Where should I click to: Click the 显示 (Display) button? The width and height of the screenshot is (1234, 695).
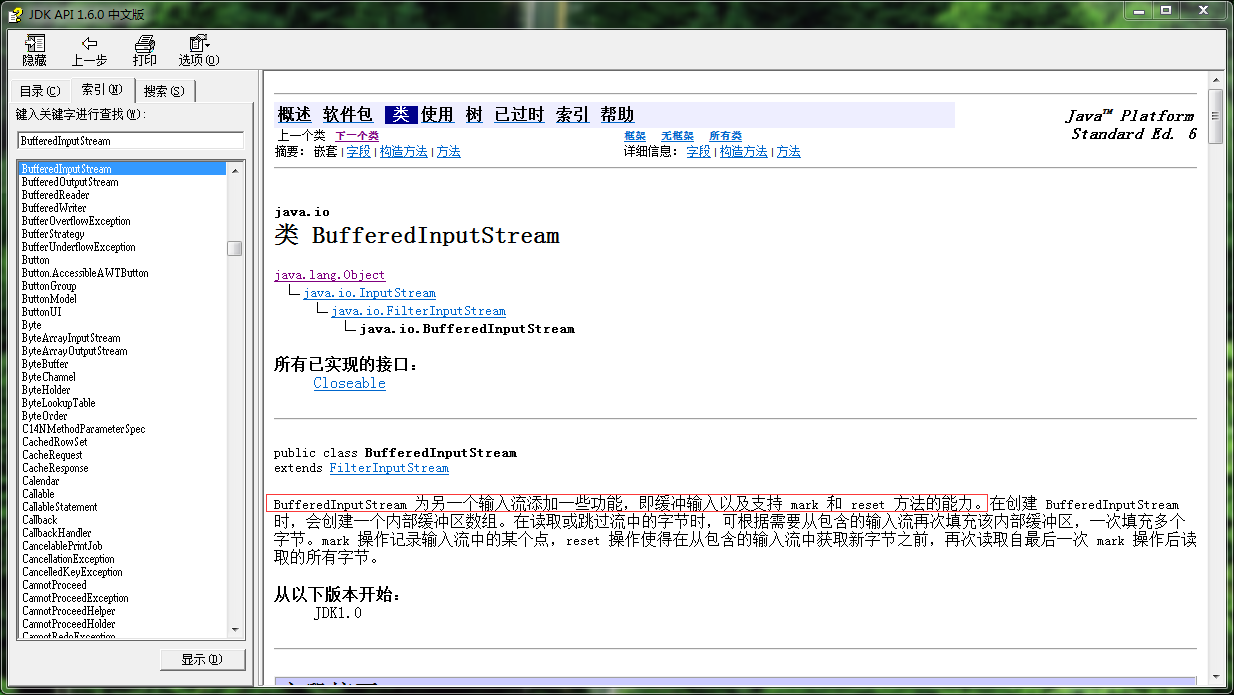203,660
